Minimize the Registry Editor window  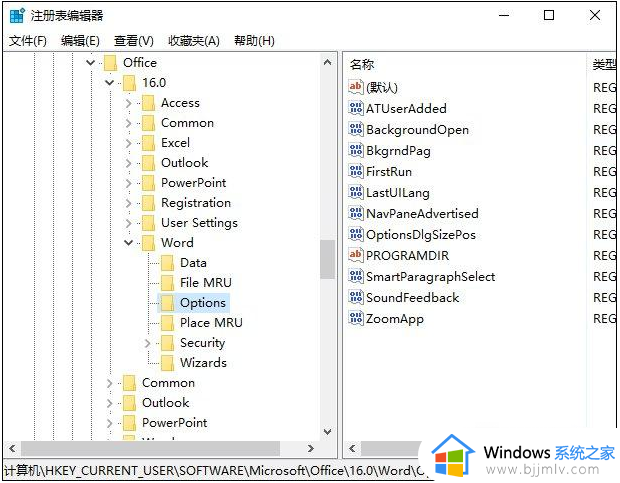point(504,16)
